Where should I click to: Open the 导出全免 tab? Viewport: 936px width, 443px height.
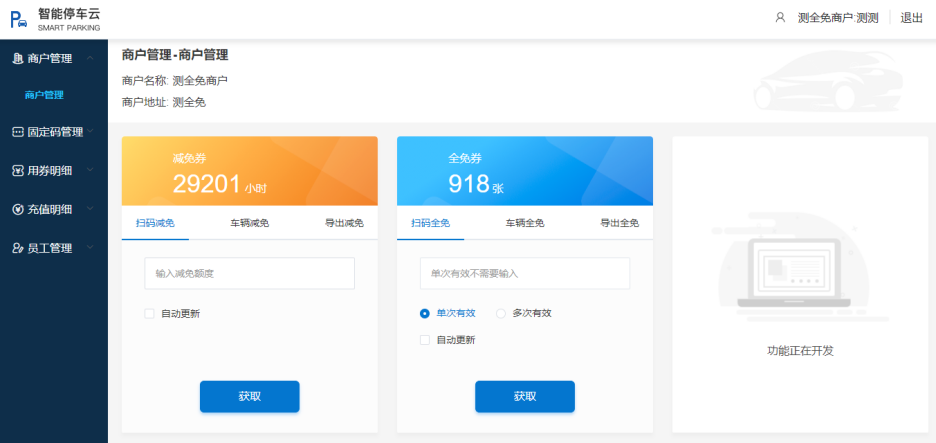[619, 223]
